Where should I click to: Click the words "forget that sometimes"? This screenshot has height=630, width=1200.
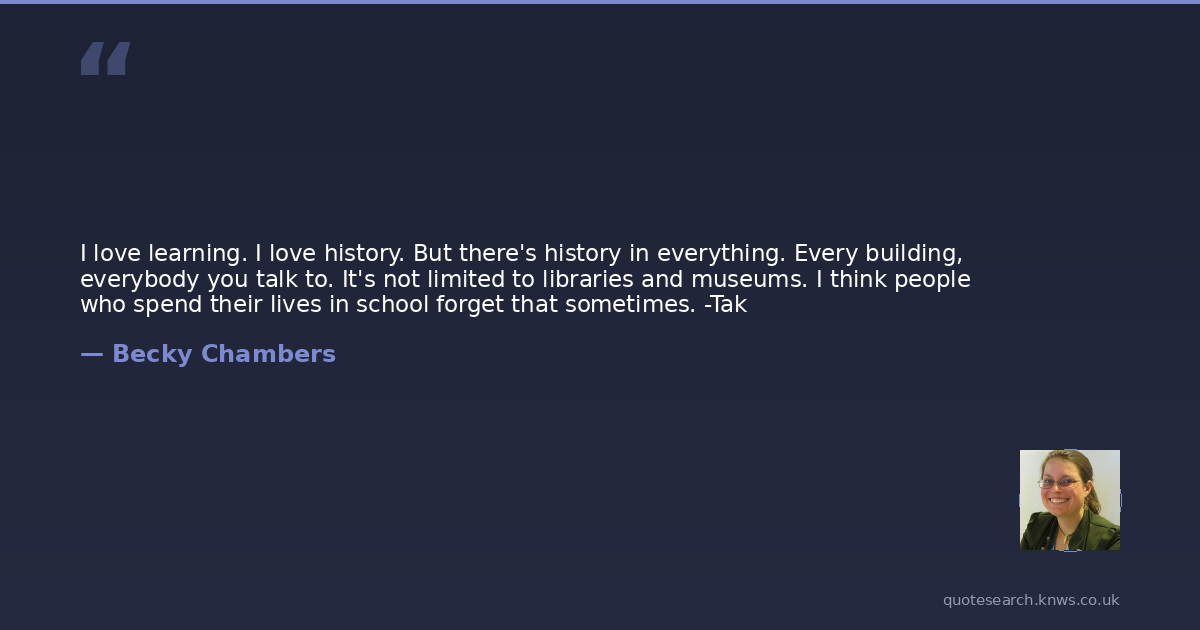(565, 304)
